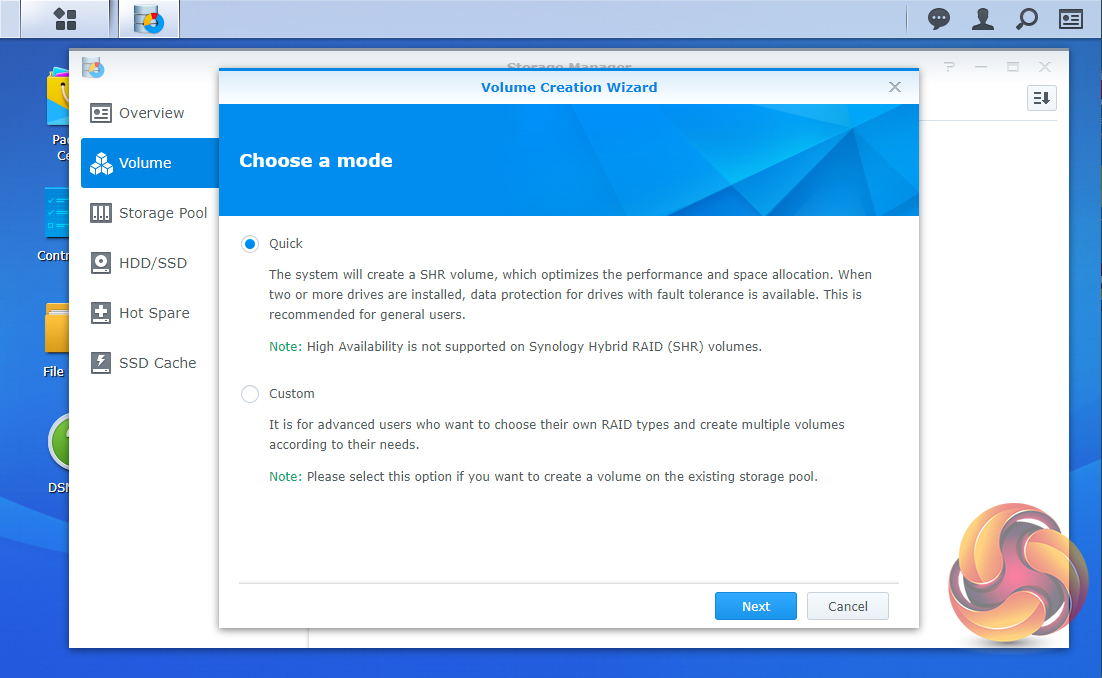Select the Quick mode radio button
1102x678 pixels.
[x=249, y=244]
